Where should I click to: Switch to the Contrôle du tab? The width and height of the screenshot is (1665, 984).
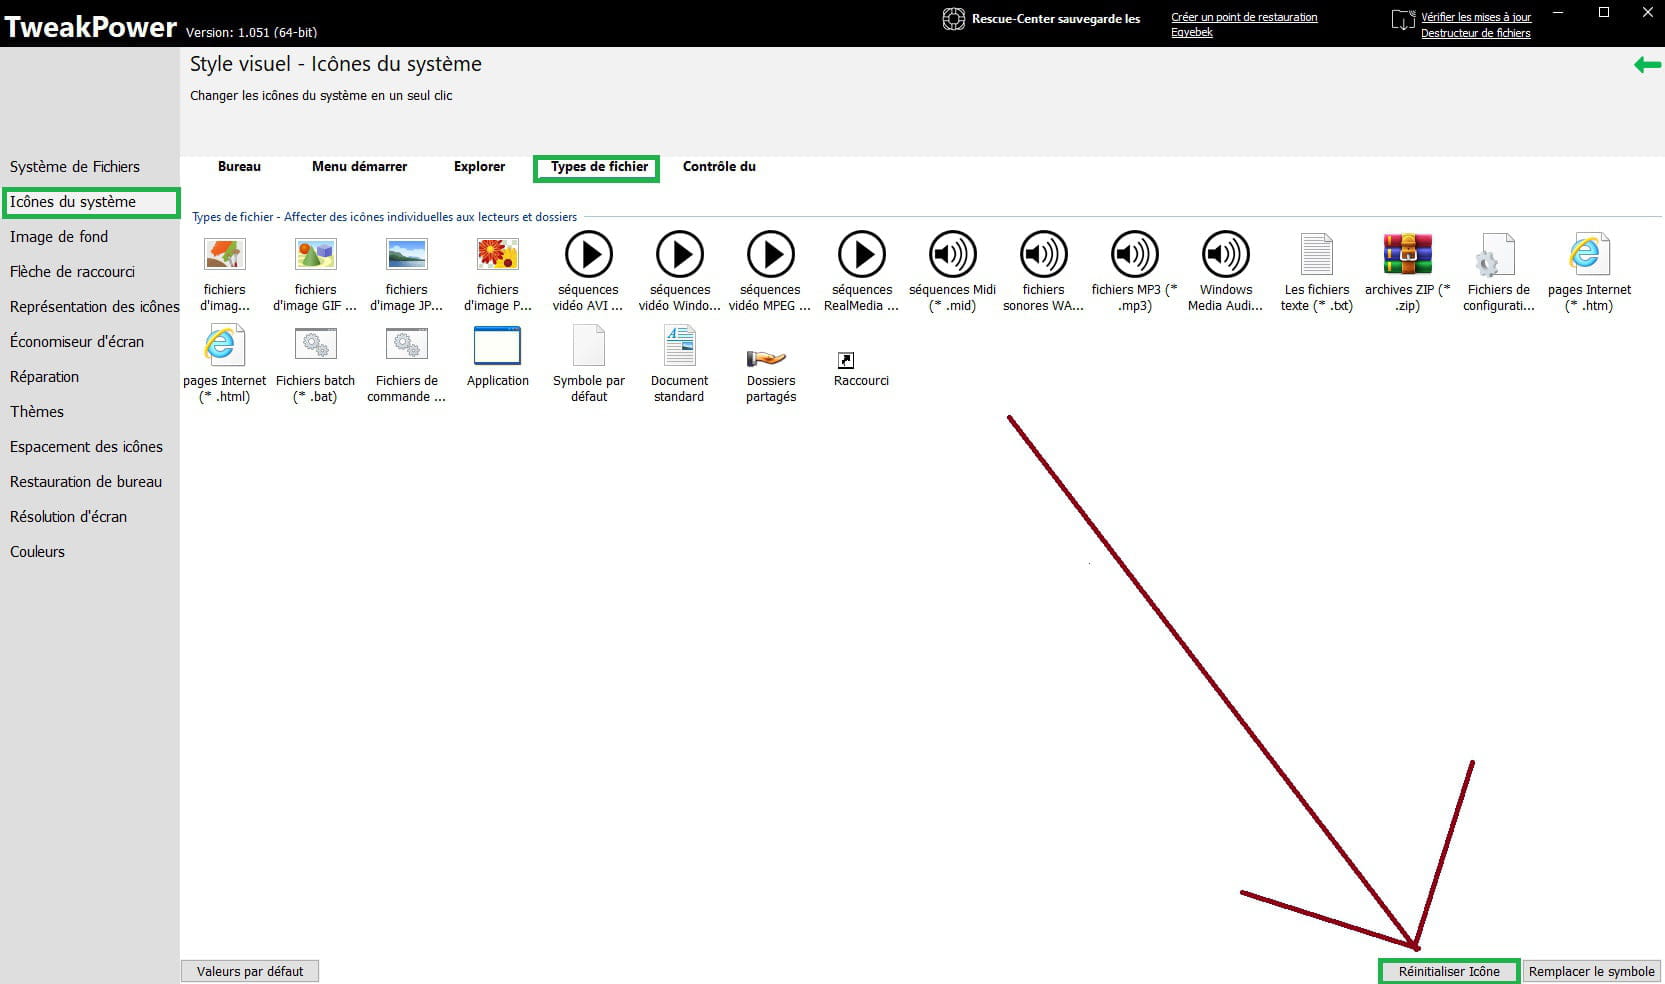719,167
